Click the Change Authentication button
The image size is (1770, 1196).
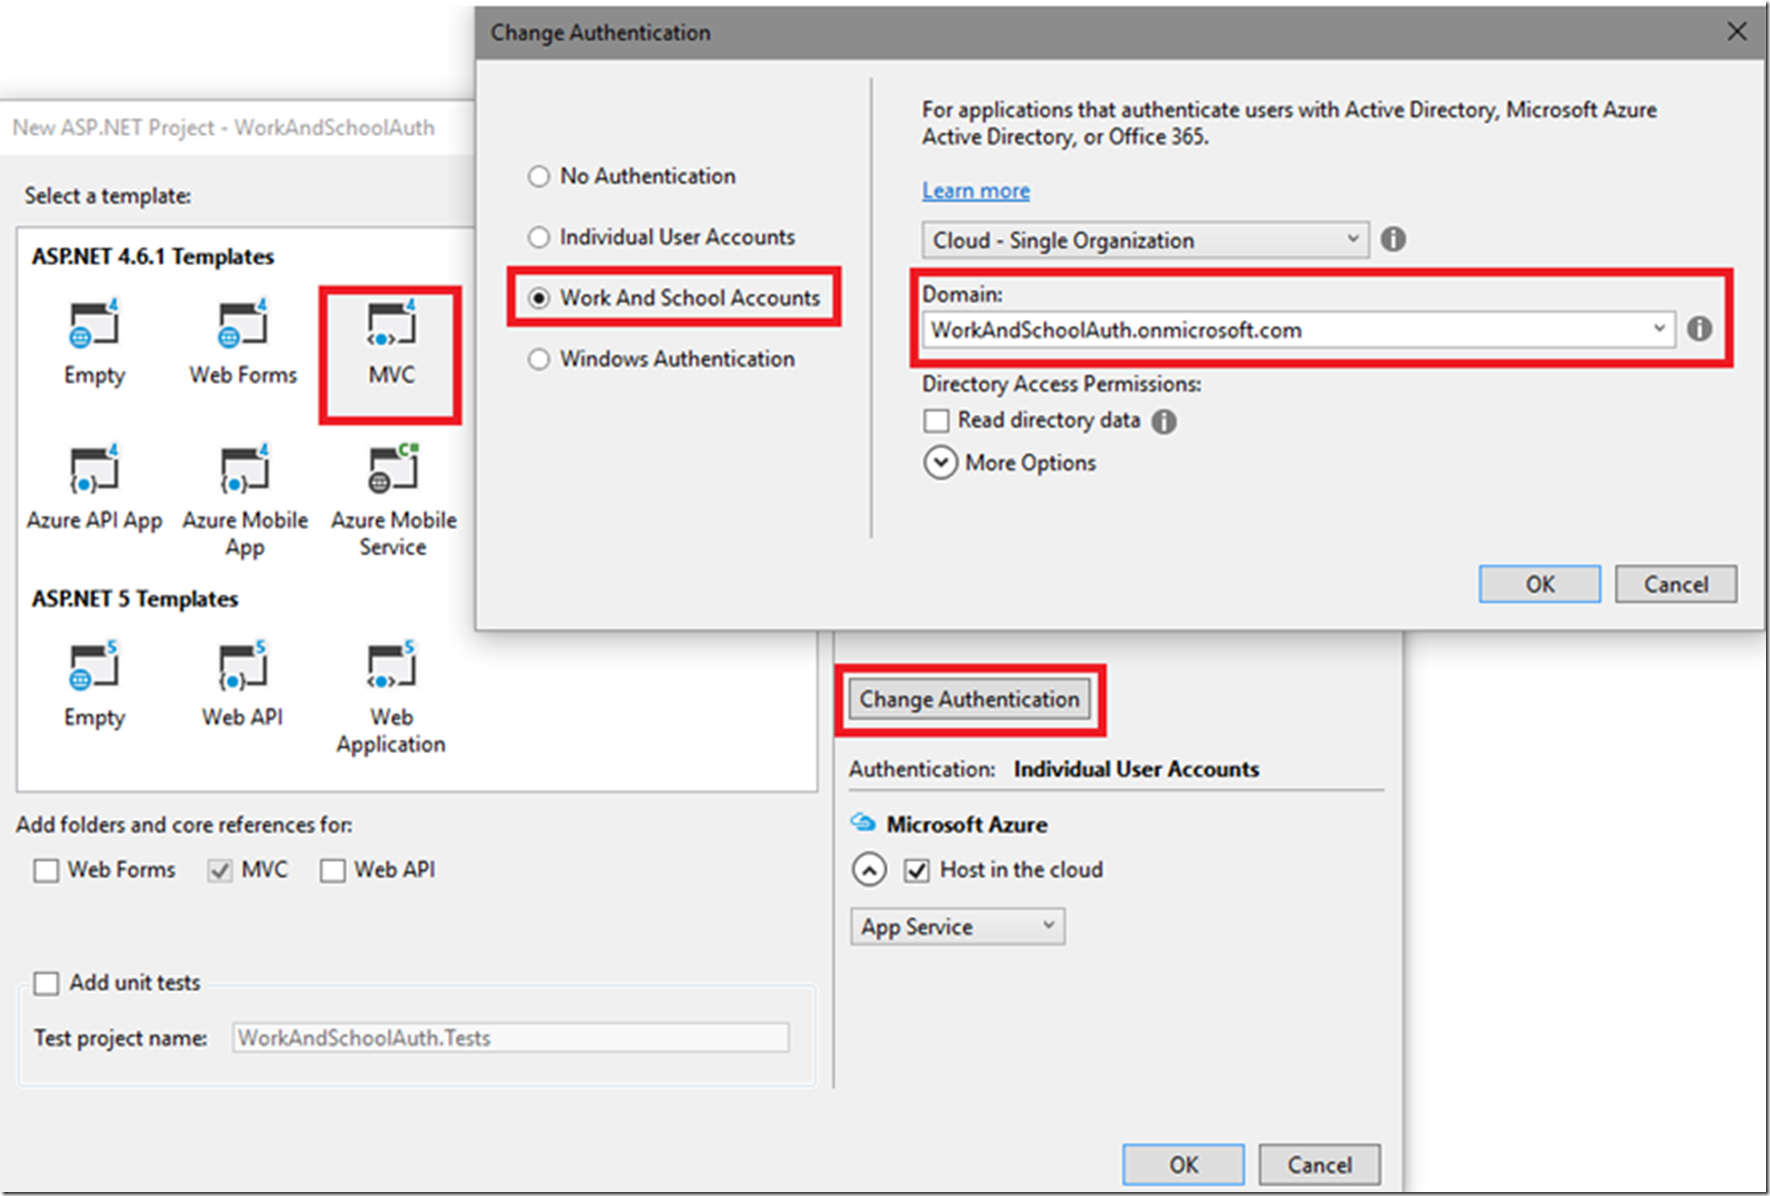[x=969, y=699]
